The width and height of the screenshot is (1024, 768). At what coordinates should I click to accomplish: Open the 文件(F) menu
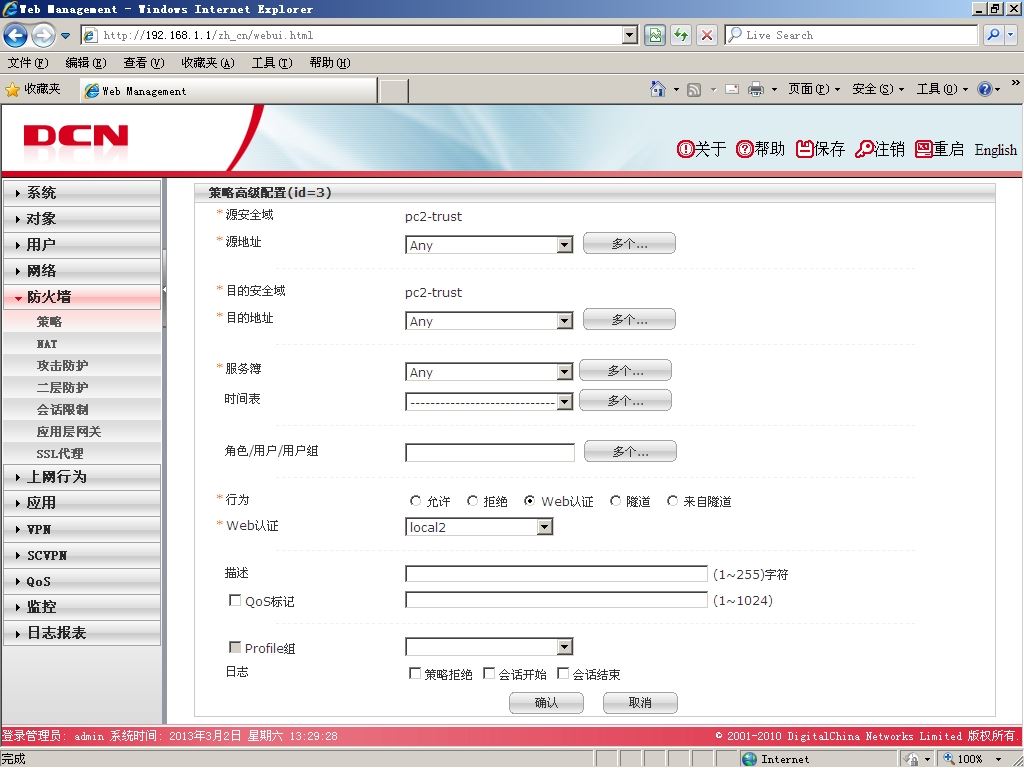click(28, 63)
